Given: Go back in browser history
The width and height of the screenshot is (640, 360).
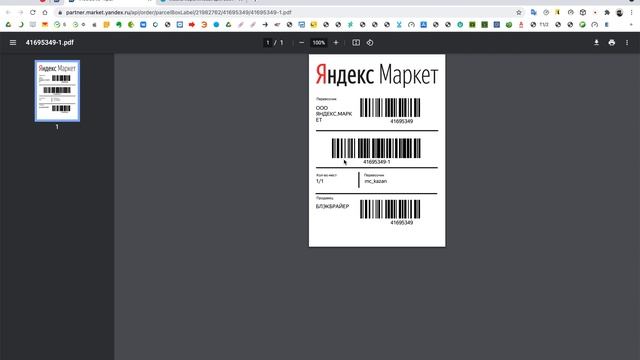Looking at the screenshot, I should click(x=8, y=13).
